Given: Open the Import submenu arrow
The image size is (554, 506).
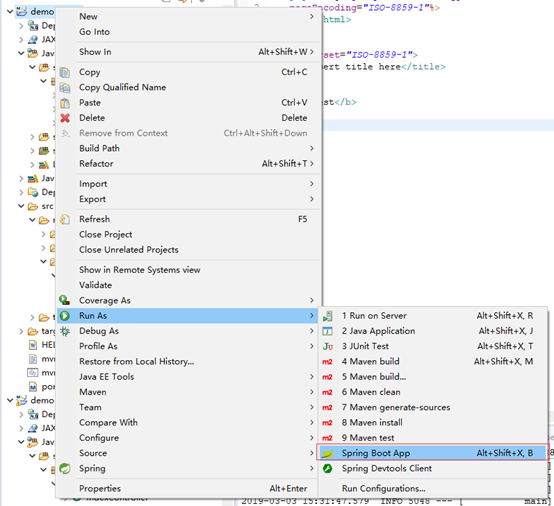Looking at the screenshot, I should point(312,184).
